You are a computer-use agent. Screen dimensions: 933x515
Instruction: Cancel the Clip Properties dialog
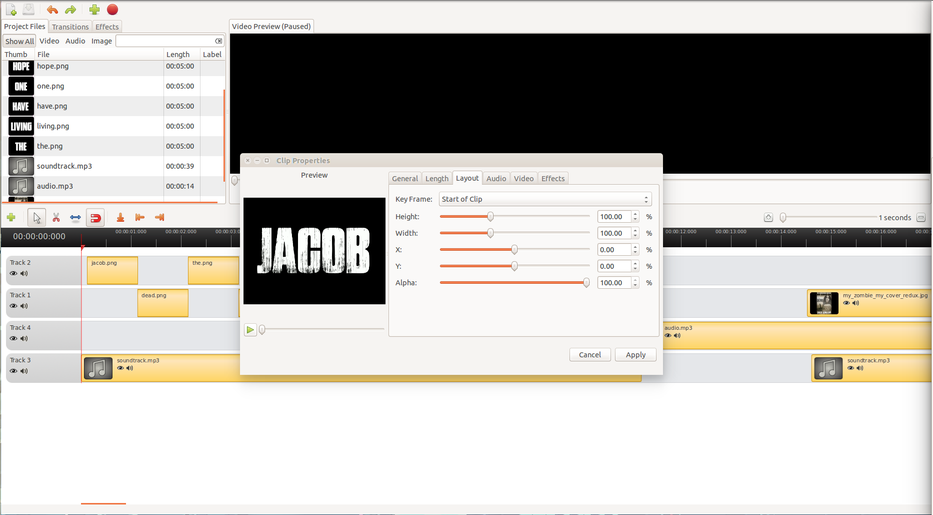click(x=590, y=355)
